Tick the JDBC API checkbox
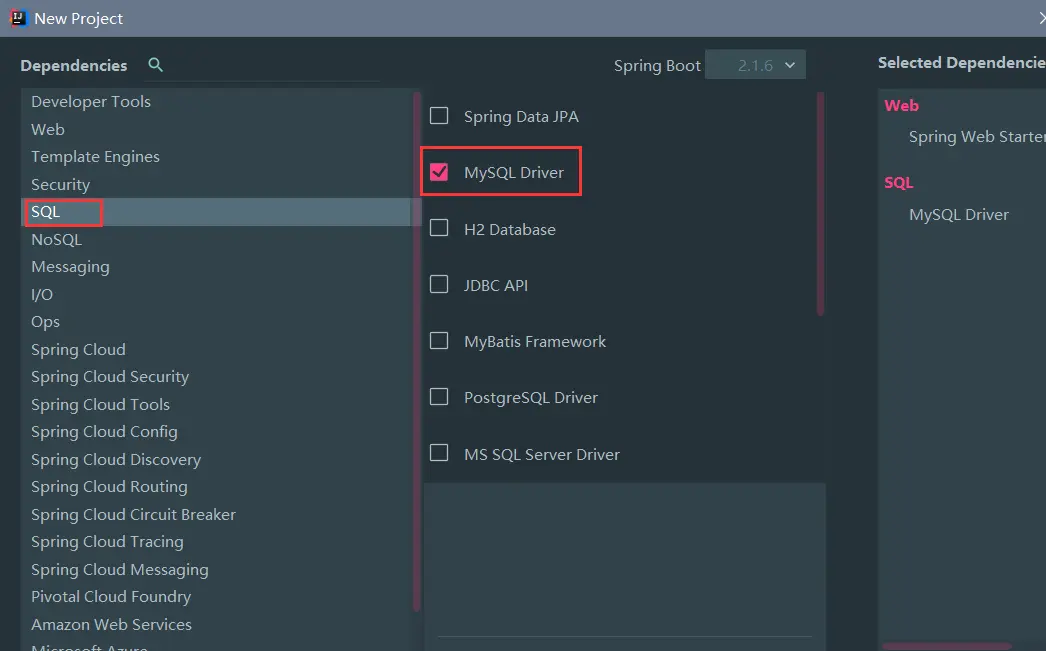1046x651 pixels. point(439,285)
